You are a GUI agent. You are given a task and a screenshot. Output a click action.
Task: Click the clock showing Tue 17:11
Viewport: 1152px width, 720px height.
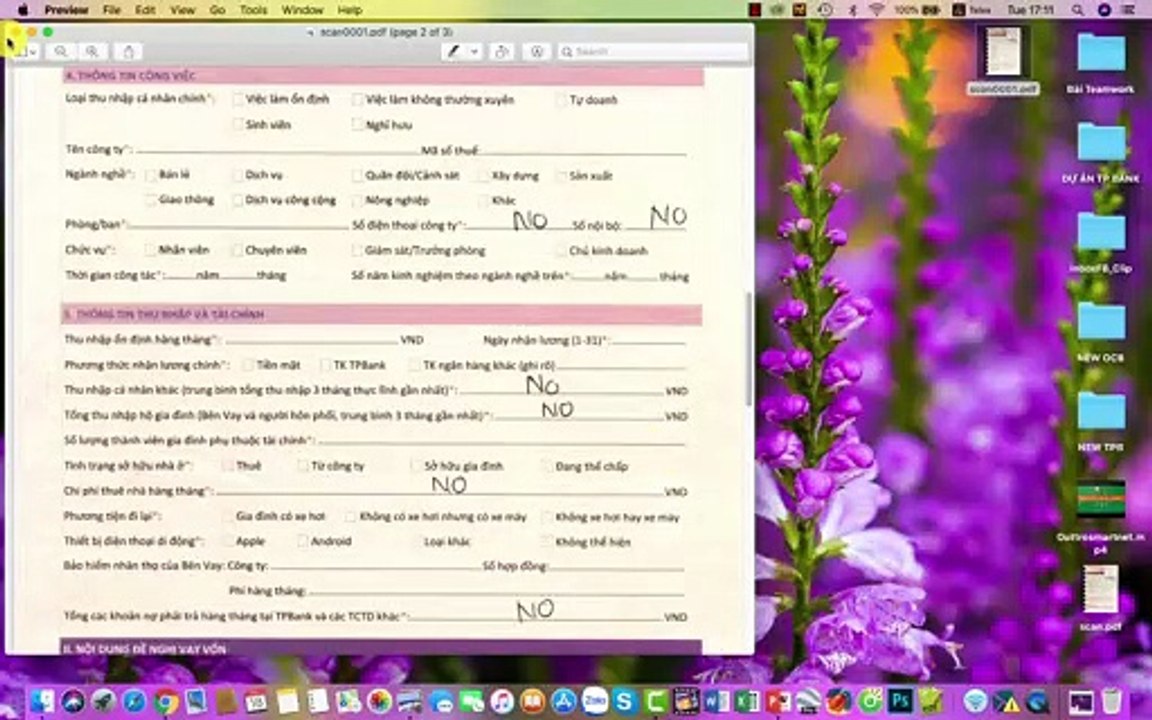pos(1030,10)
